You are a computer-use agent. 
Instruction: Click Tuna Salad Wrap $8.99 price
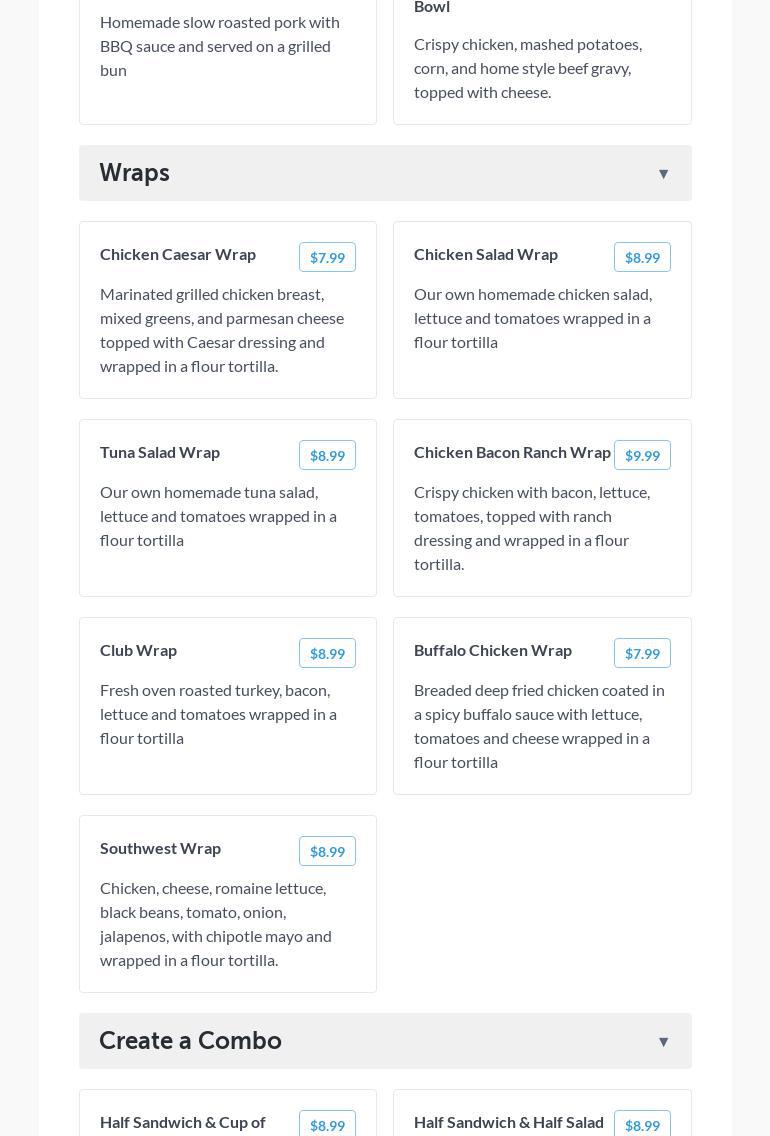click(x=327, y=455)
